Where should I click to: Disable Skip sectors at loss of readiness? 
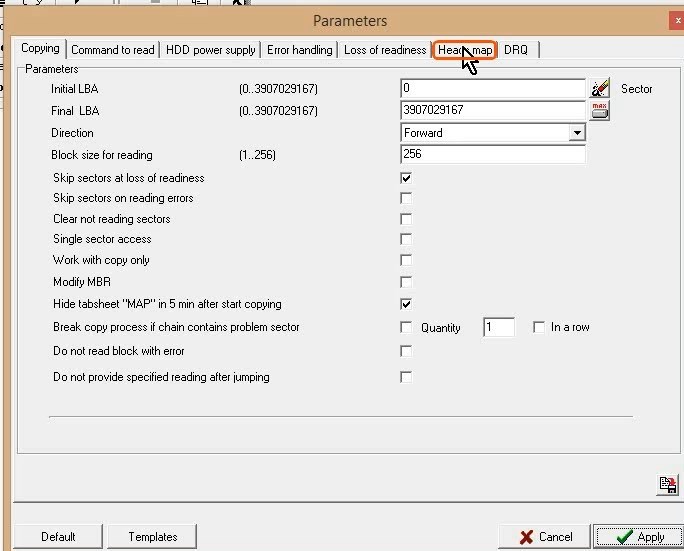point(406,178)
